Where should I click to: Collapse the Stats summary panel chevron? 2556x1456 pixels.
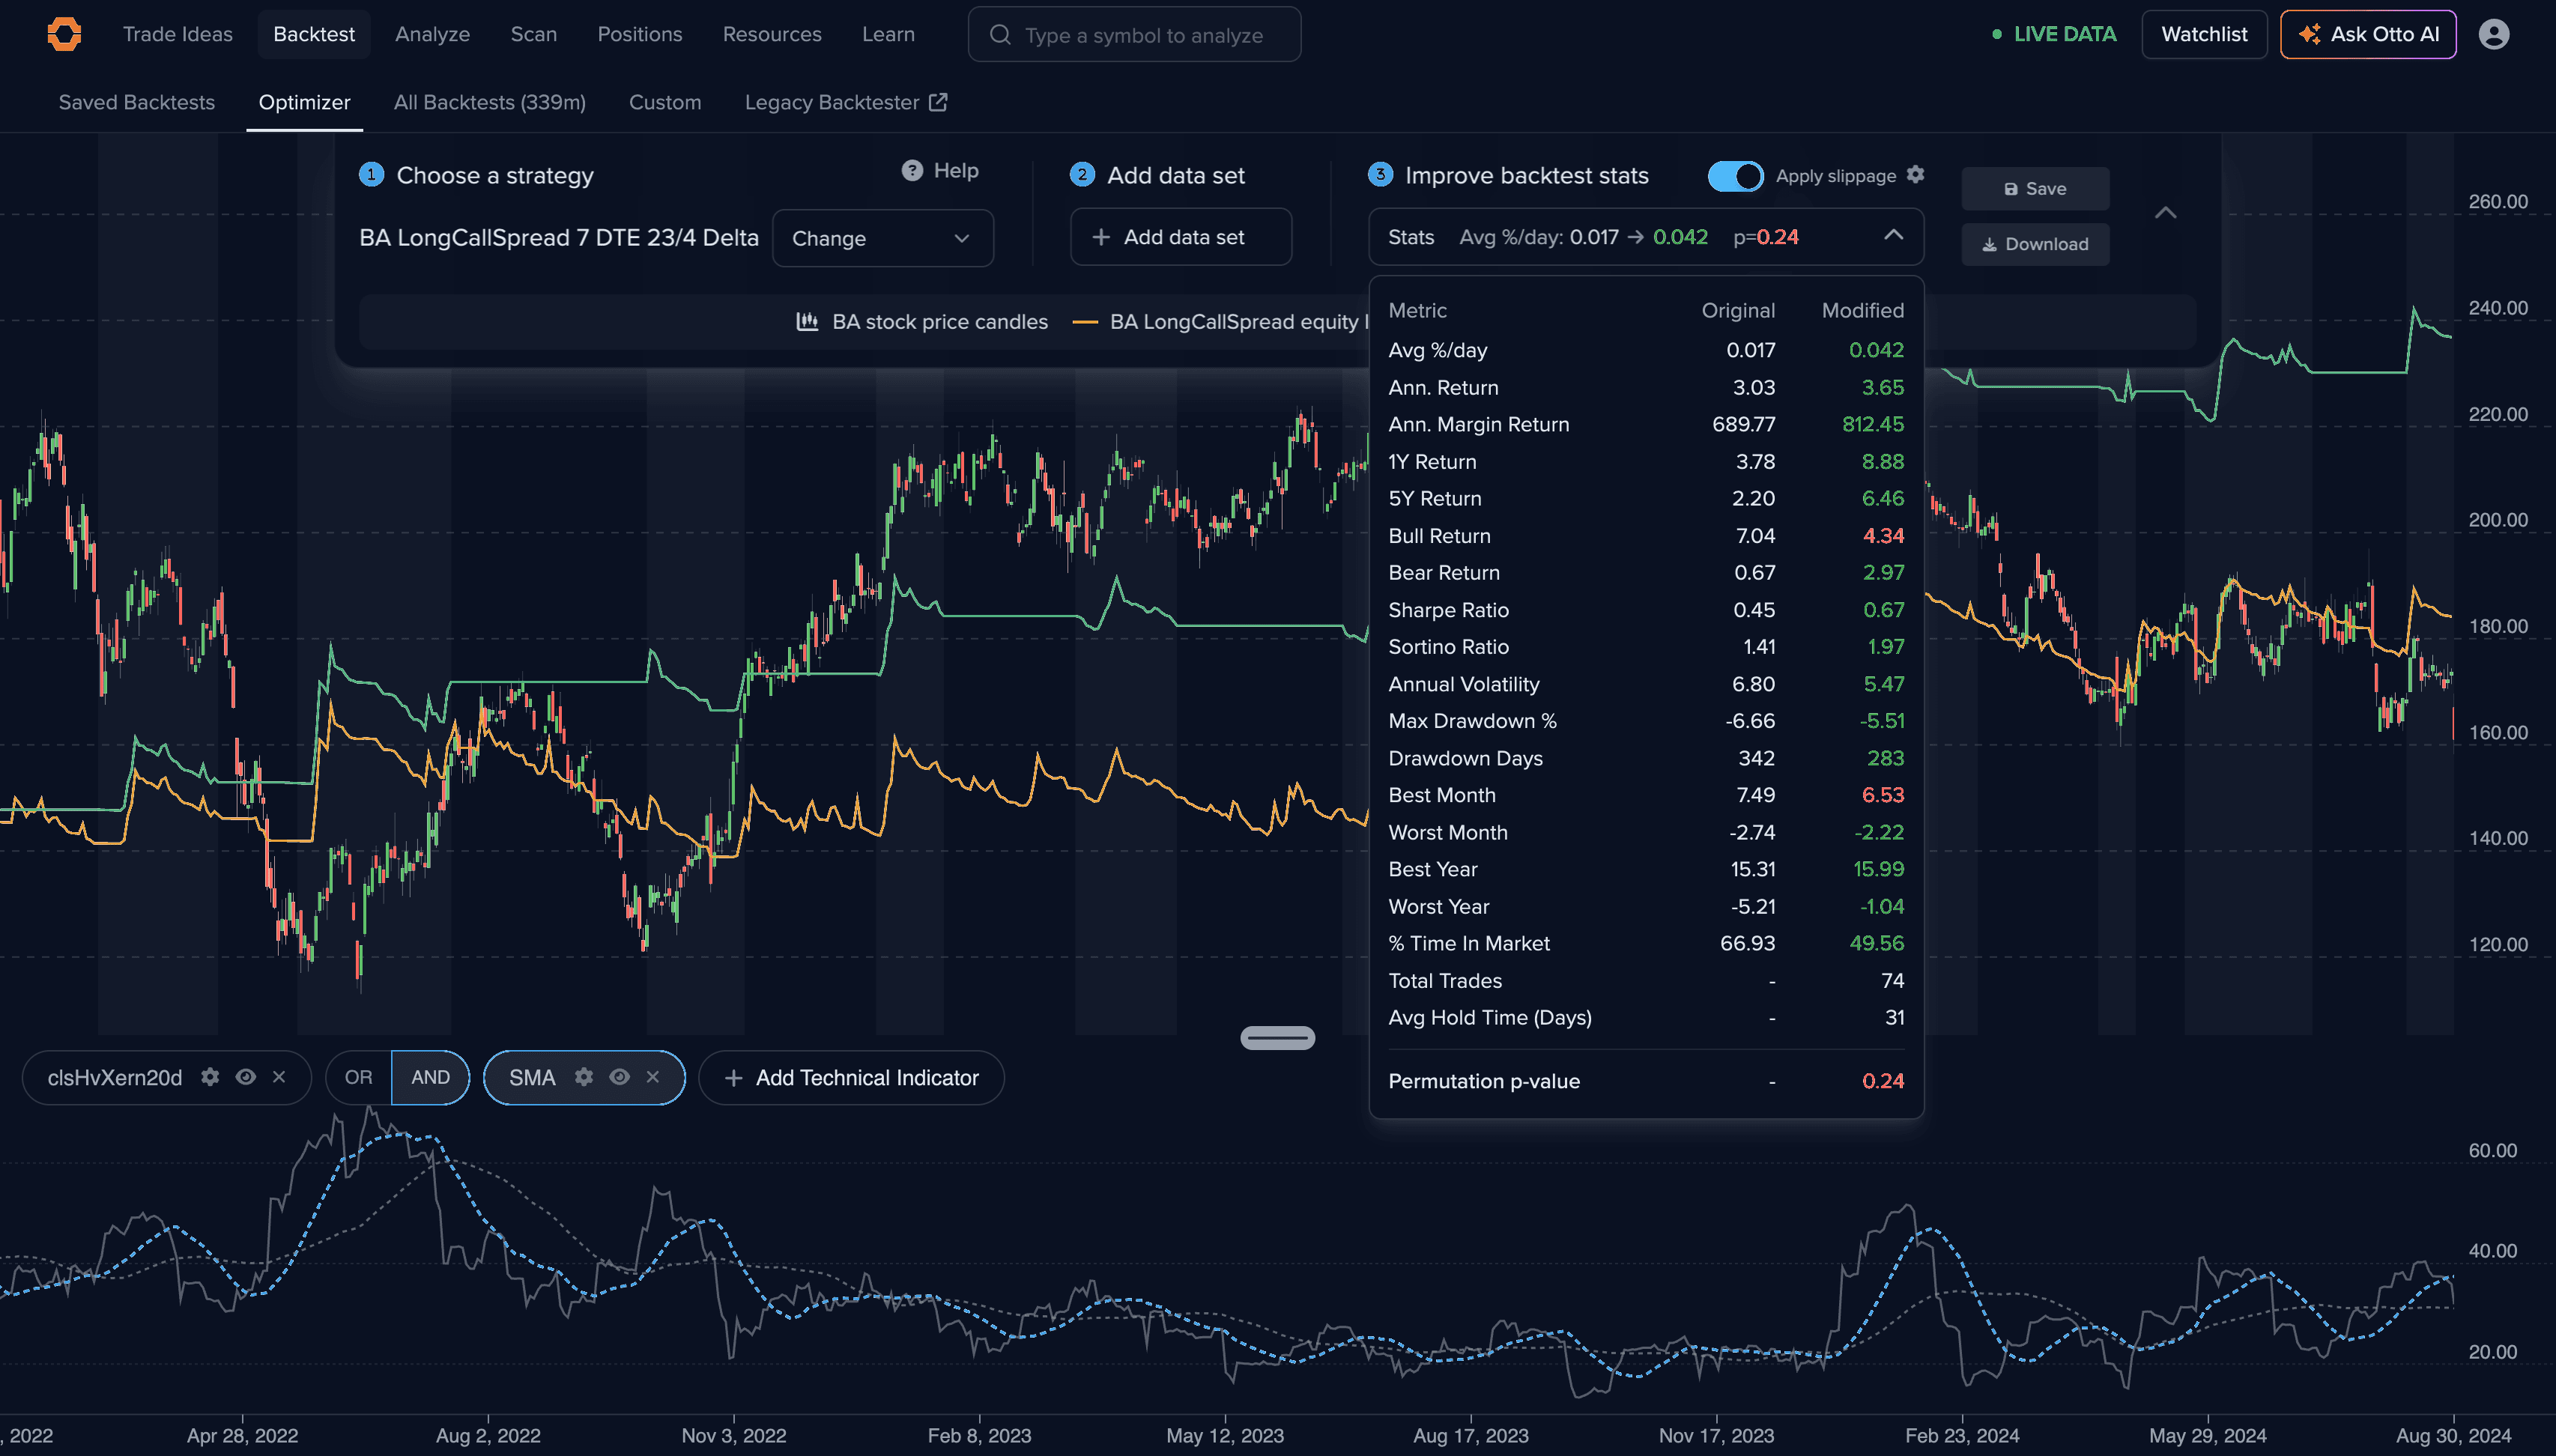pos(1892,235)
